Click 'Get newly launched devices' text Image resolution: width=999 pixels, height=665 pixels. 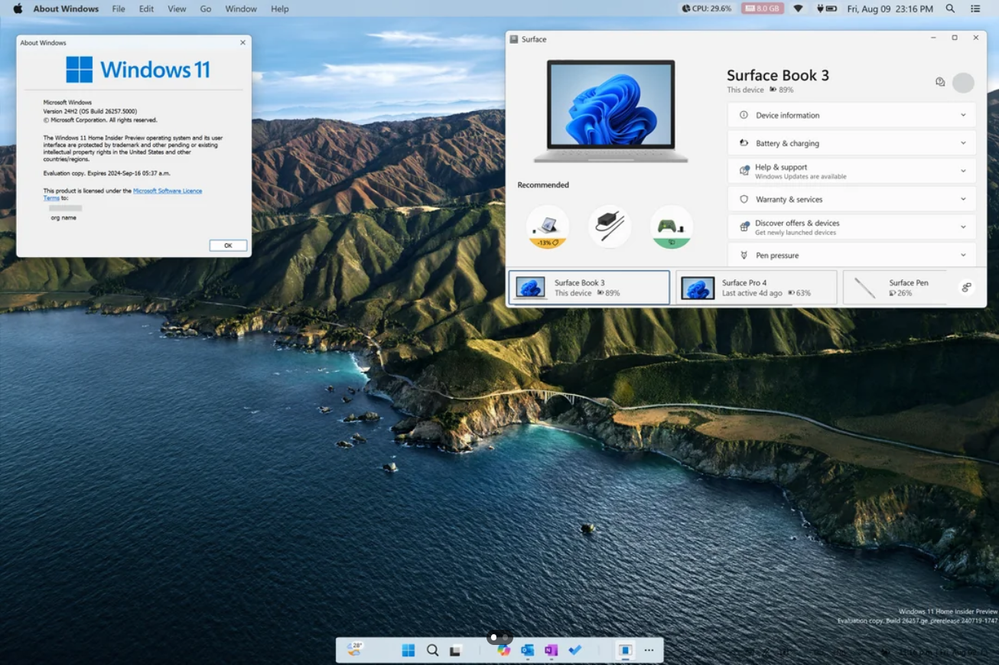795,232
